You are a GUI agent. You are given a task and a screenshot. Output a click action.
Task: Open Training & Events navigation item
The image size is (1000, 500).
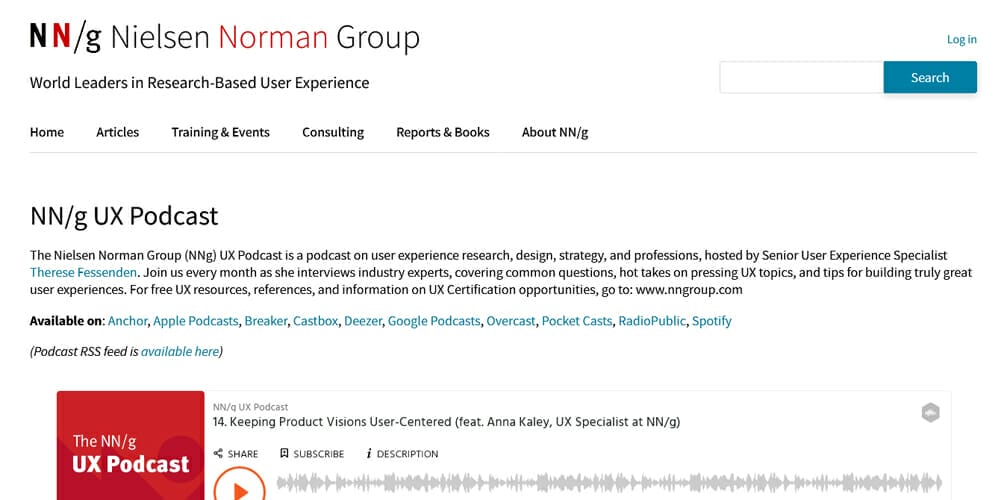point(220,132)
